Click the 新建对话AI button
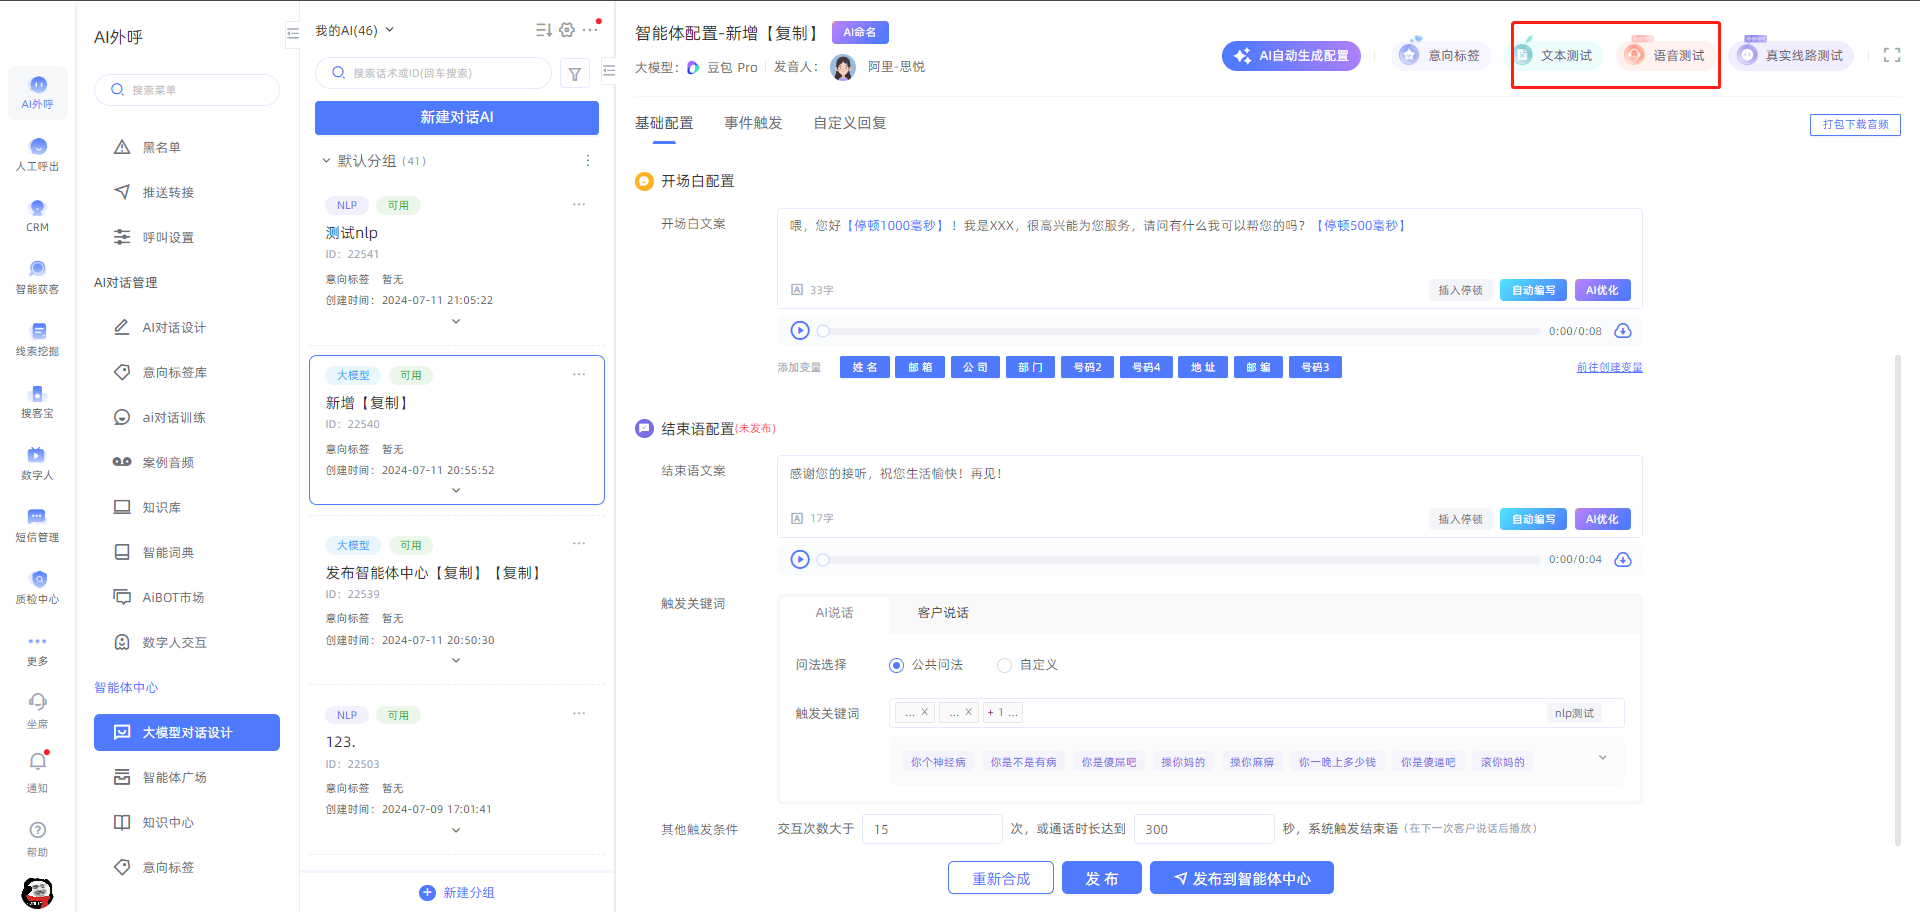 [457, 117]
